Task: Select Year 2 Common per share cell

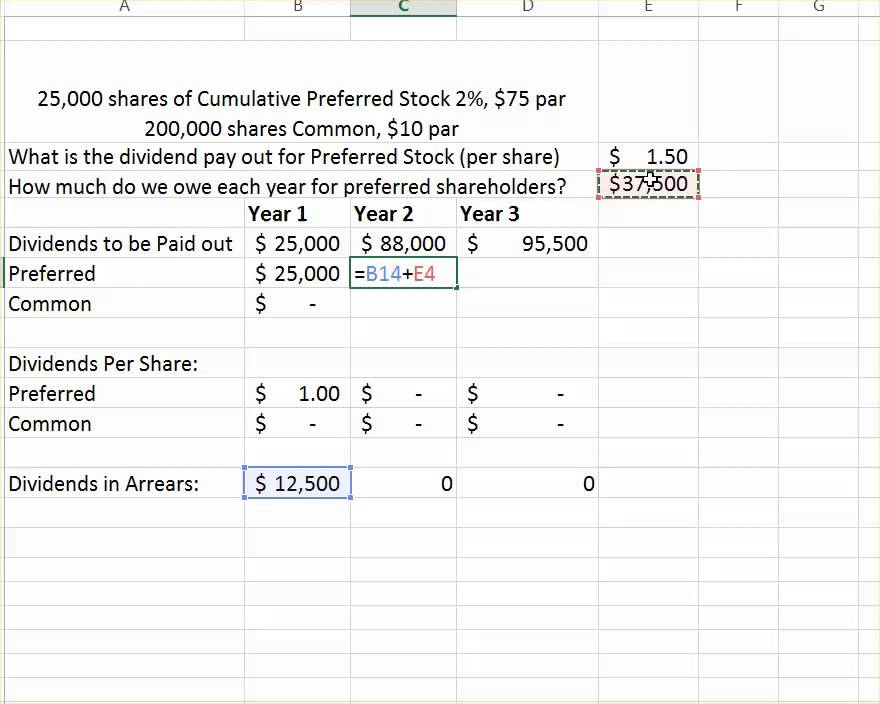Action: [404, 424]
